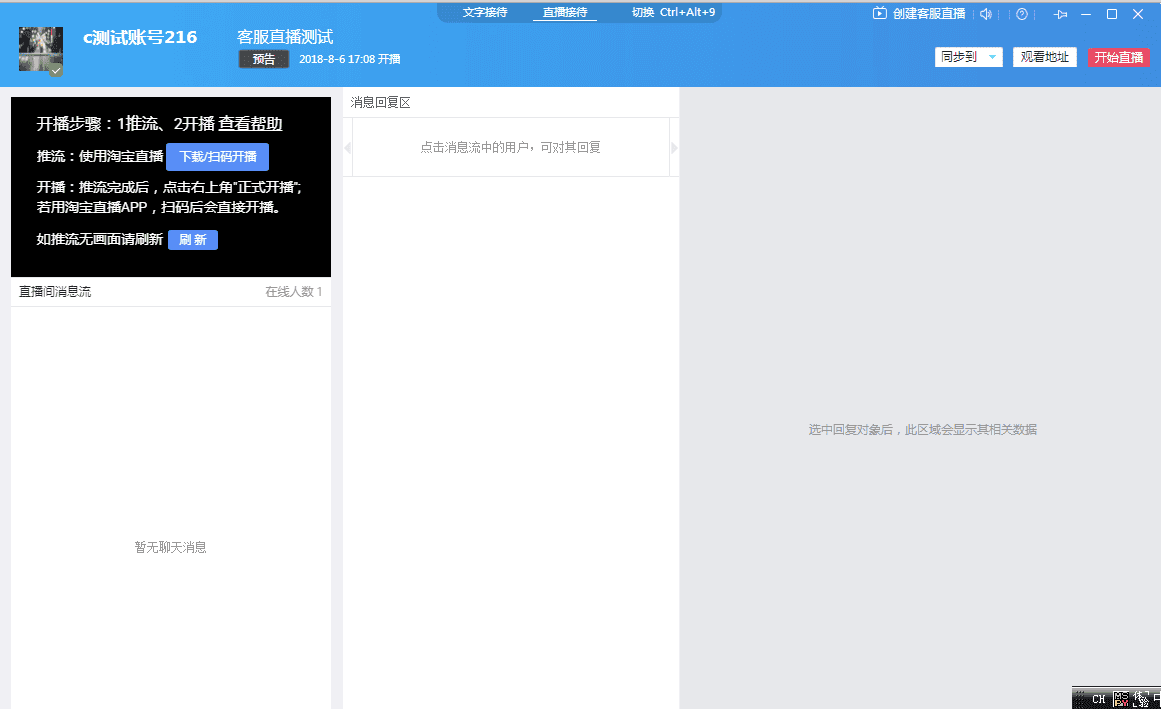The height and width of the screenshot is (709, 1161).
Task: Mute sound with the speaker icon
Action: pyautogui.click(x=986, y=14)
